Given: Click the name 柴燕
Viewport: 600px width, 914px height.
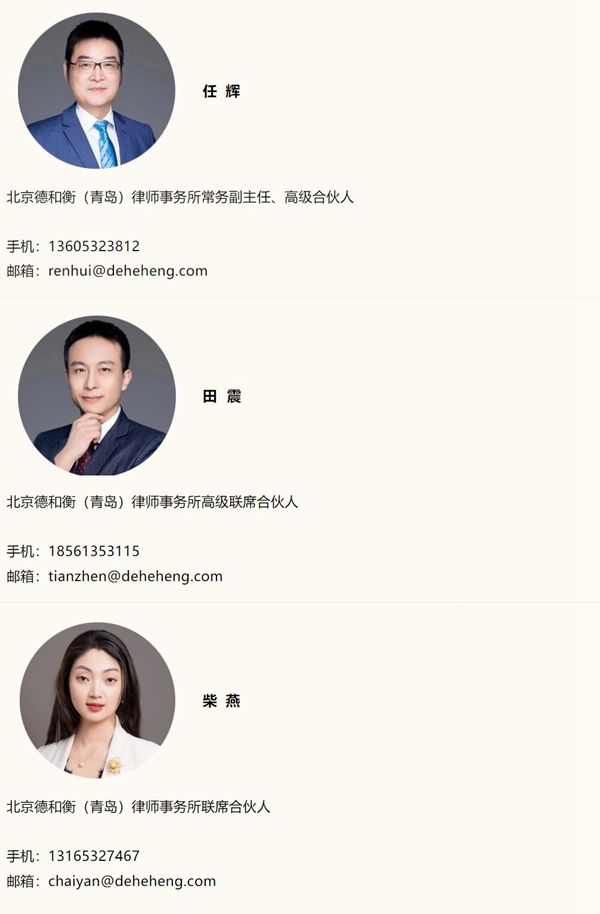Looking at the screenshot, I should [x=222, y=701].
